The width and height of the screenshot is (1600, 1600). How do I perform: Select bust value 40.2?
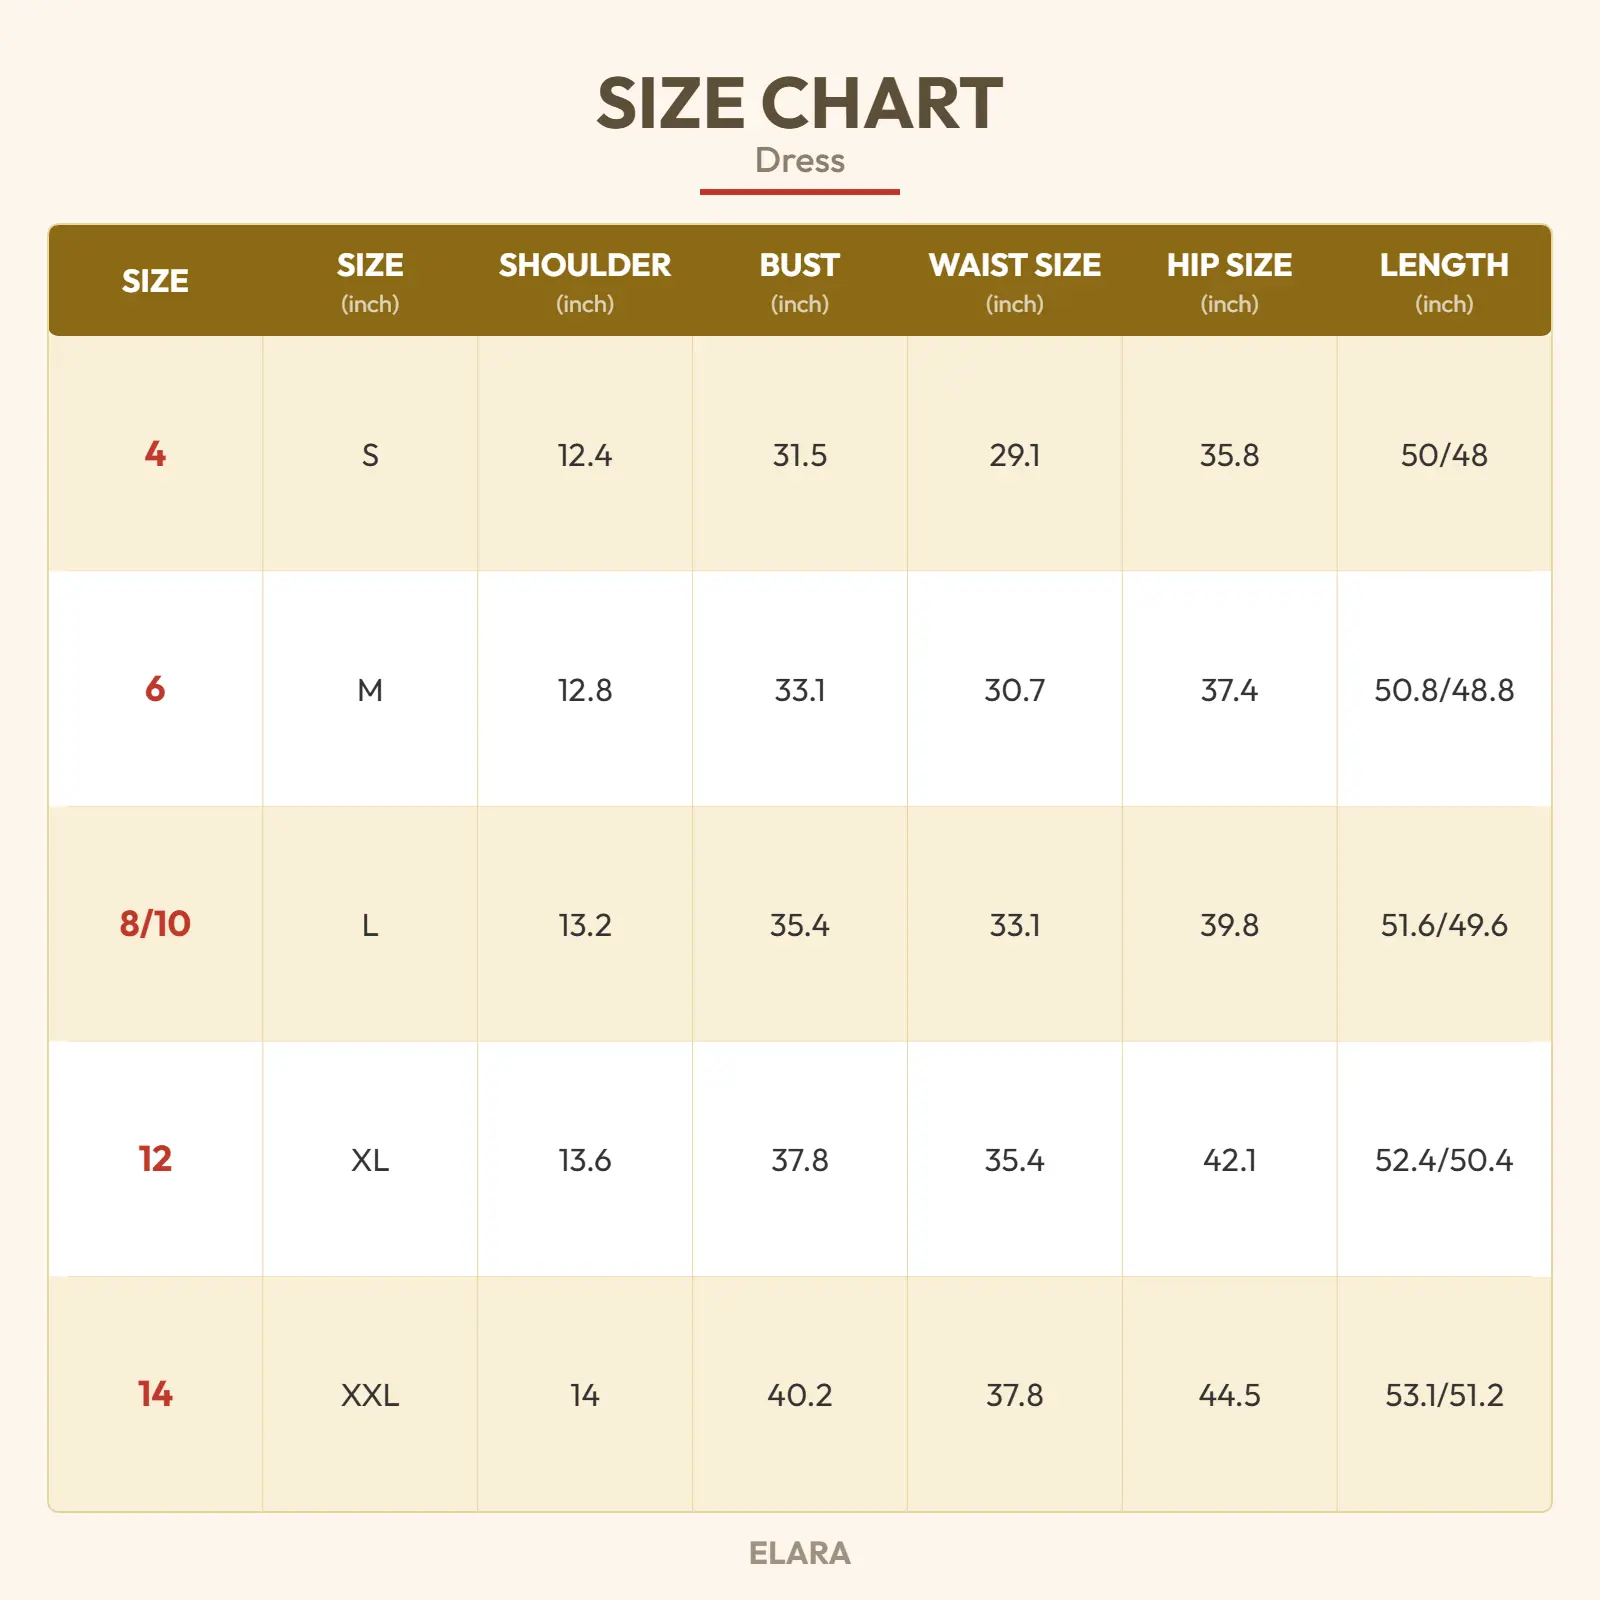[799, 1395]
